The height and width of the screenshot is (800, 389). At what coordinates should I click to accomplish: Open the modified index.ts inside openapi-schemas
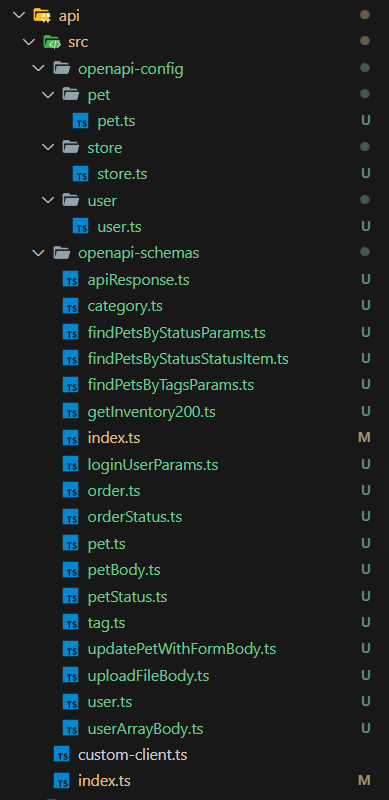[113, 438]
